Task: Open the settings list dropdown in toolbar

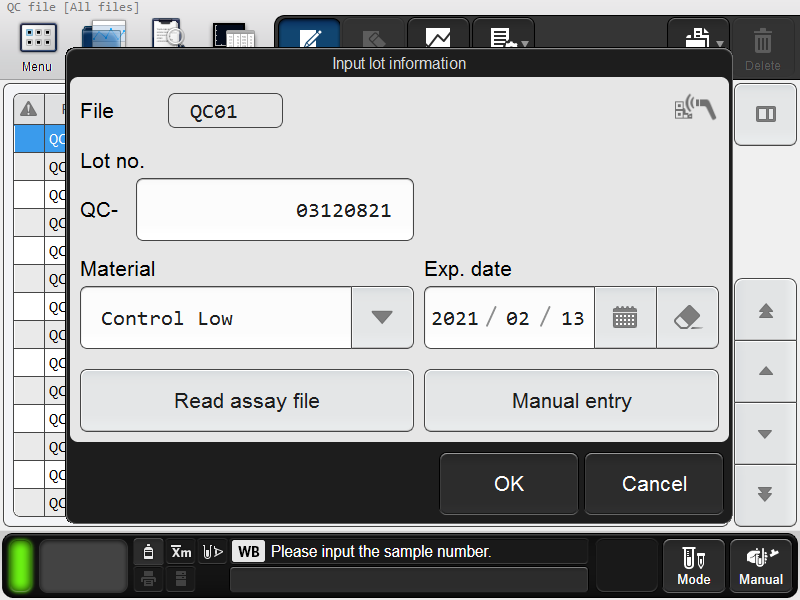Action: click(504, 36)
